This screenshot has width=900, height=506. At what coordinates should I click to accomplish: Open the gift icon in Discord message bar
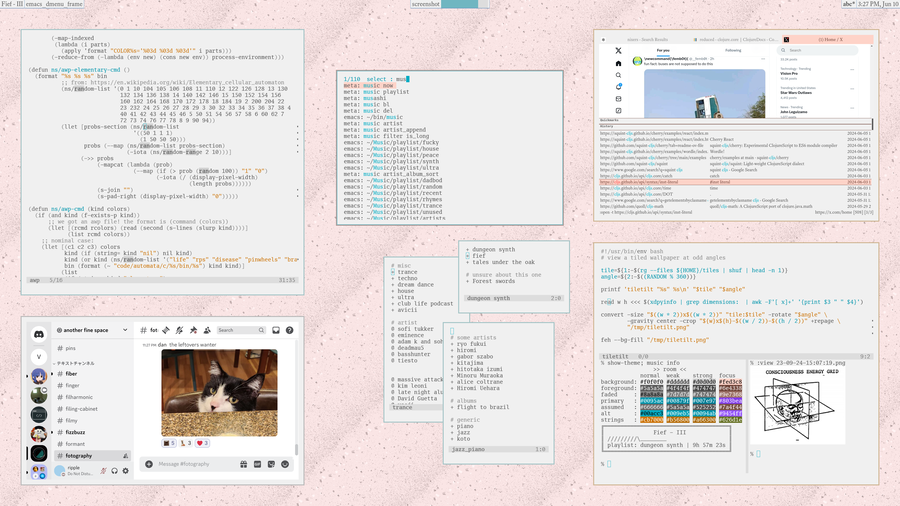(x=243, y=464)
